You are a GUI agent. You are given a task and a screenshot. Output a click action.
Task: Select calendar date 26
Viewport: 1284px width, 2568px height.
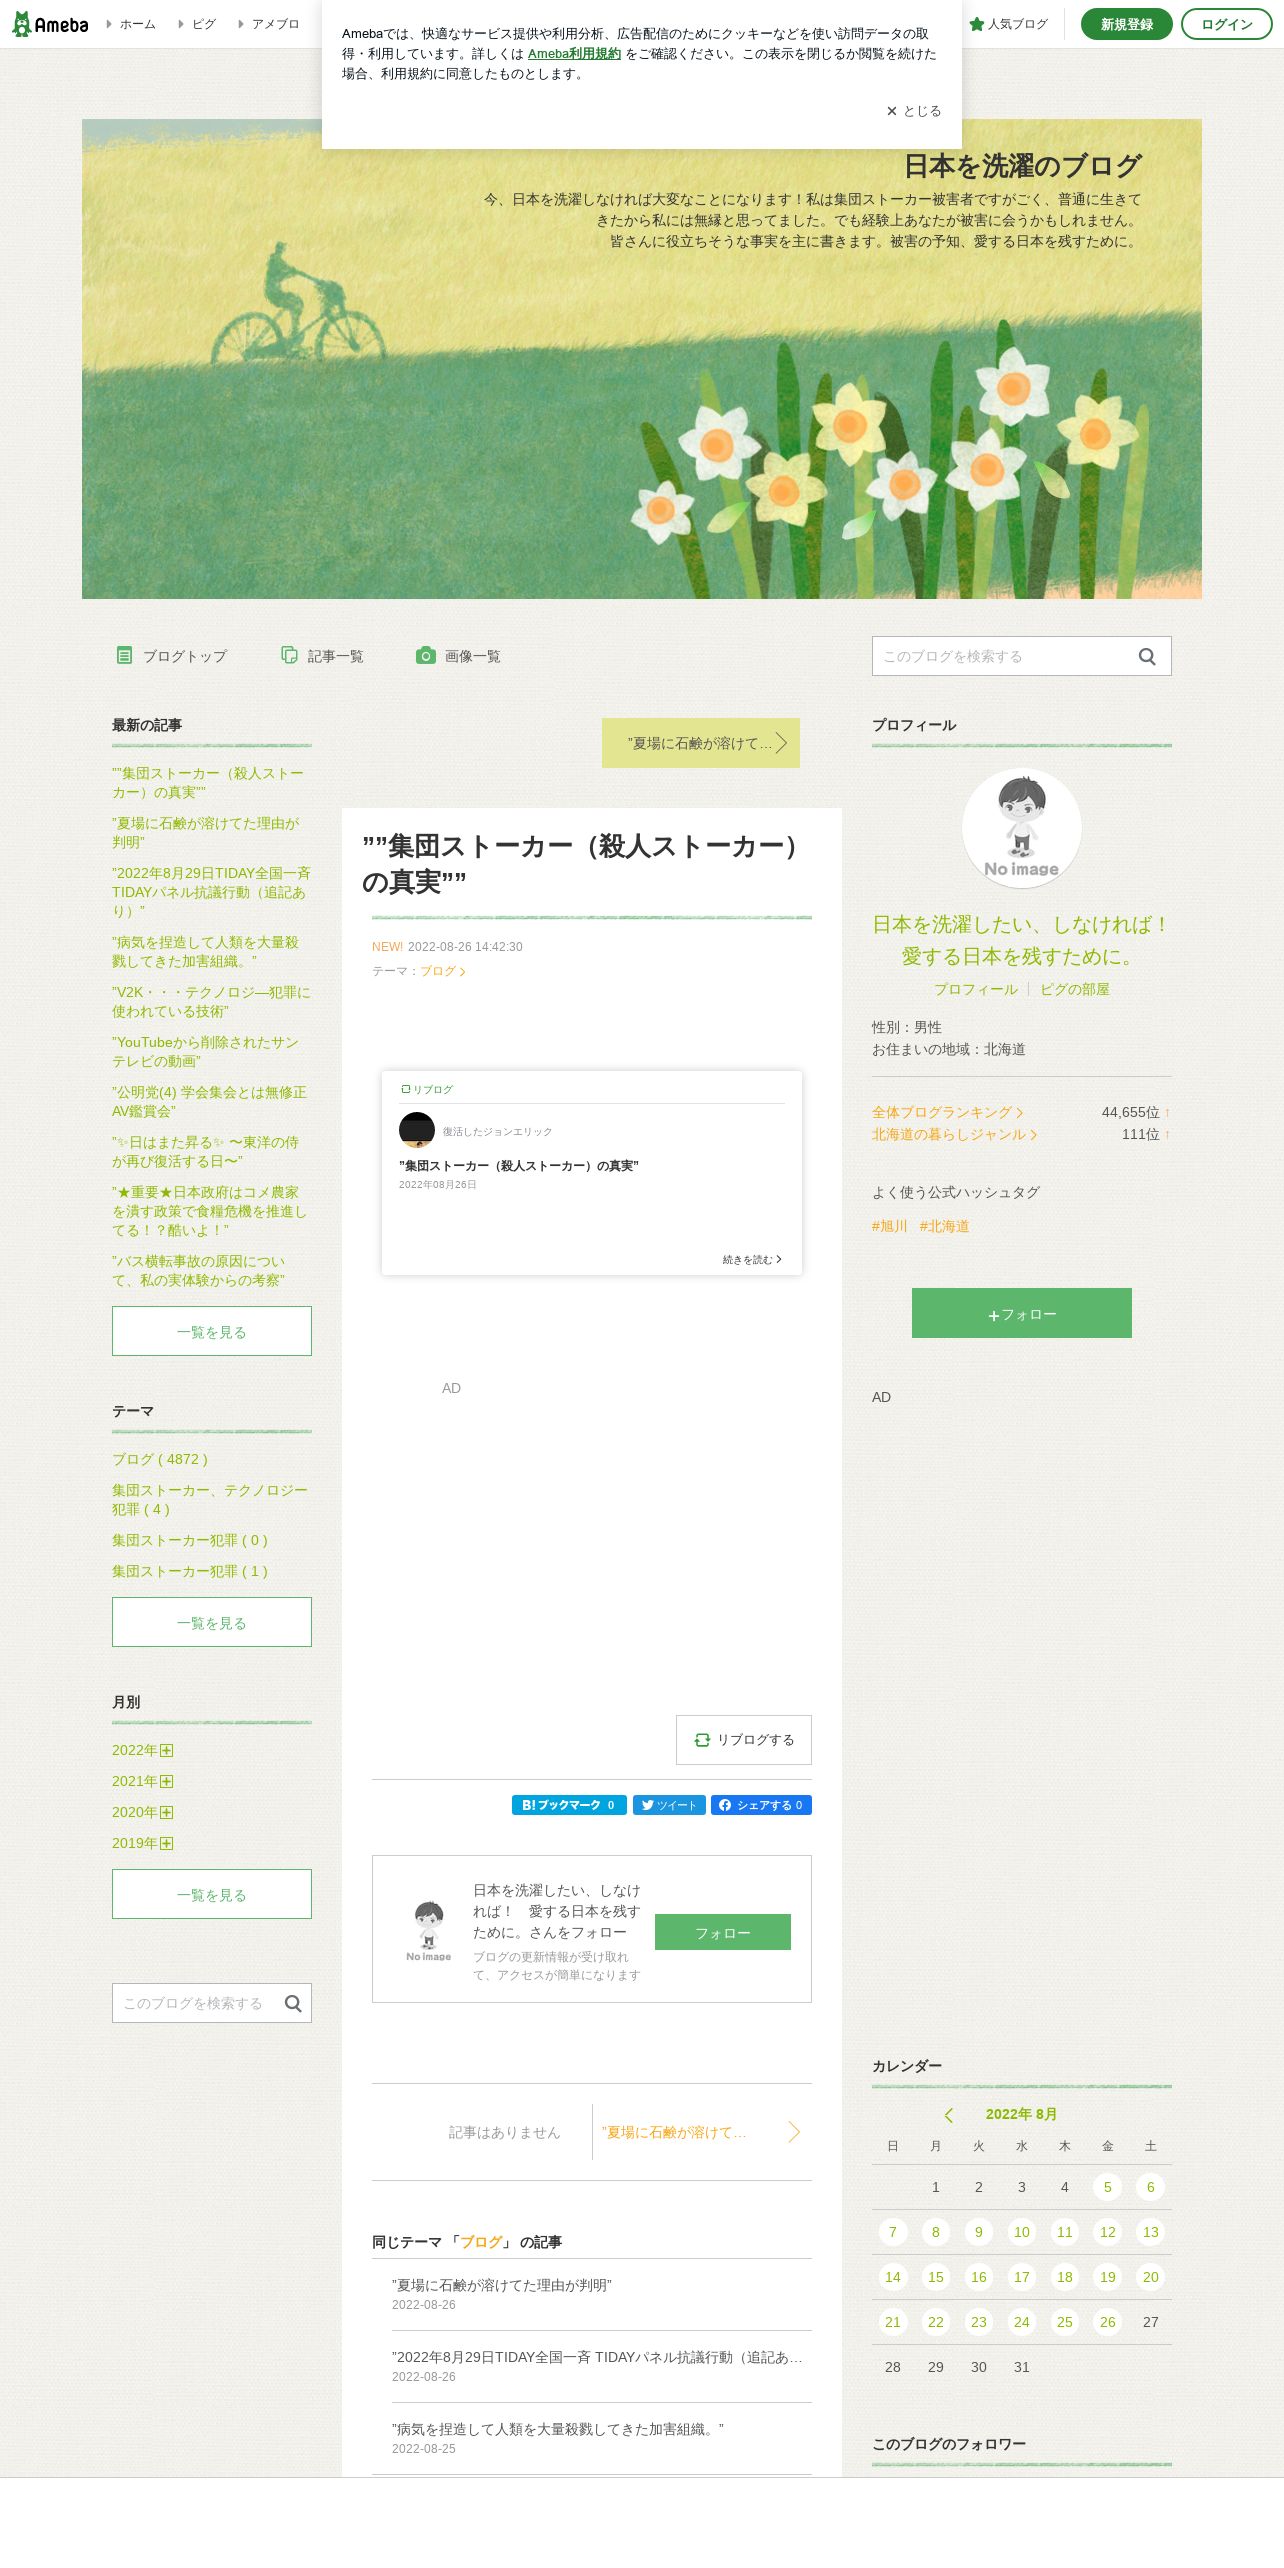(1107, 2322)
